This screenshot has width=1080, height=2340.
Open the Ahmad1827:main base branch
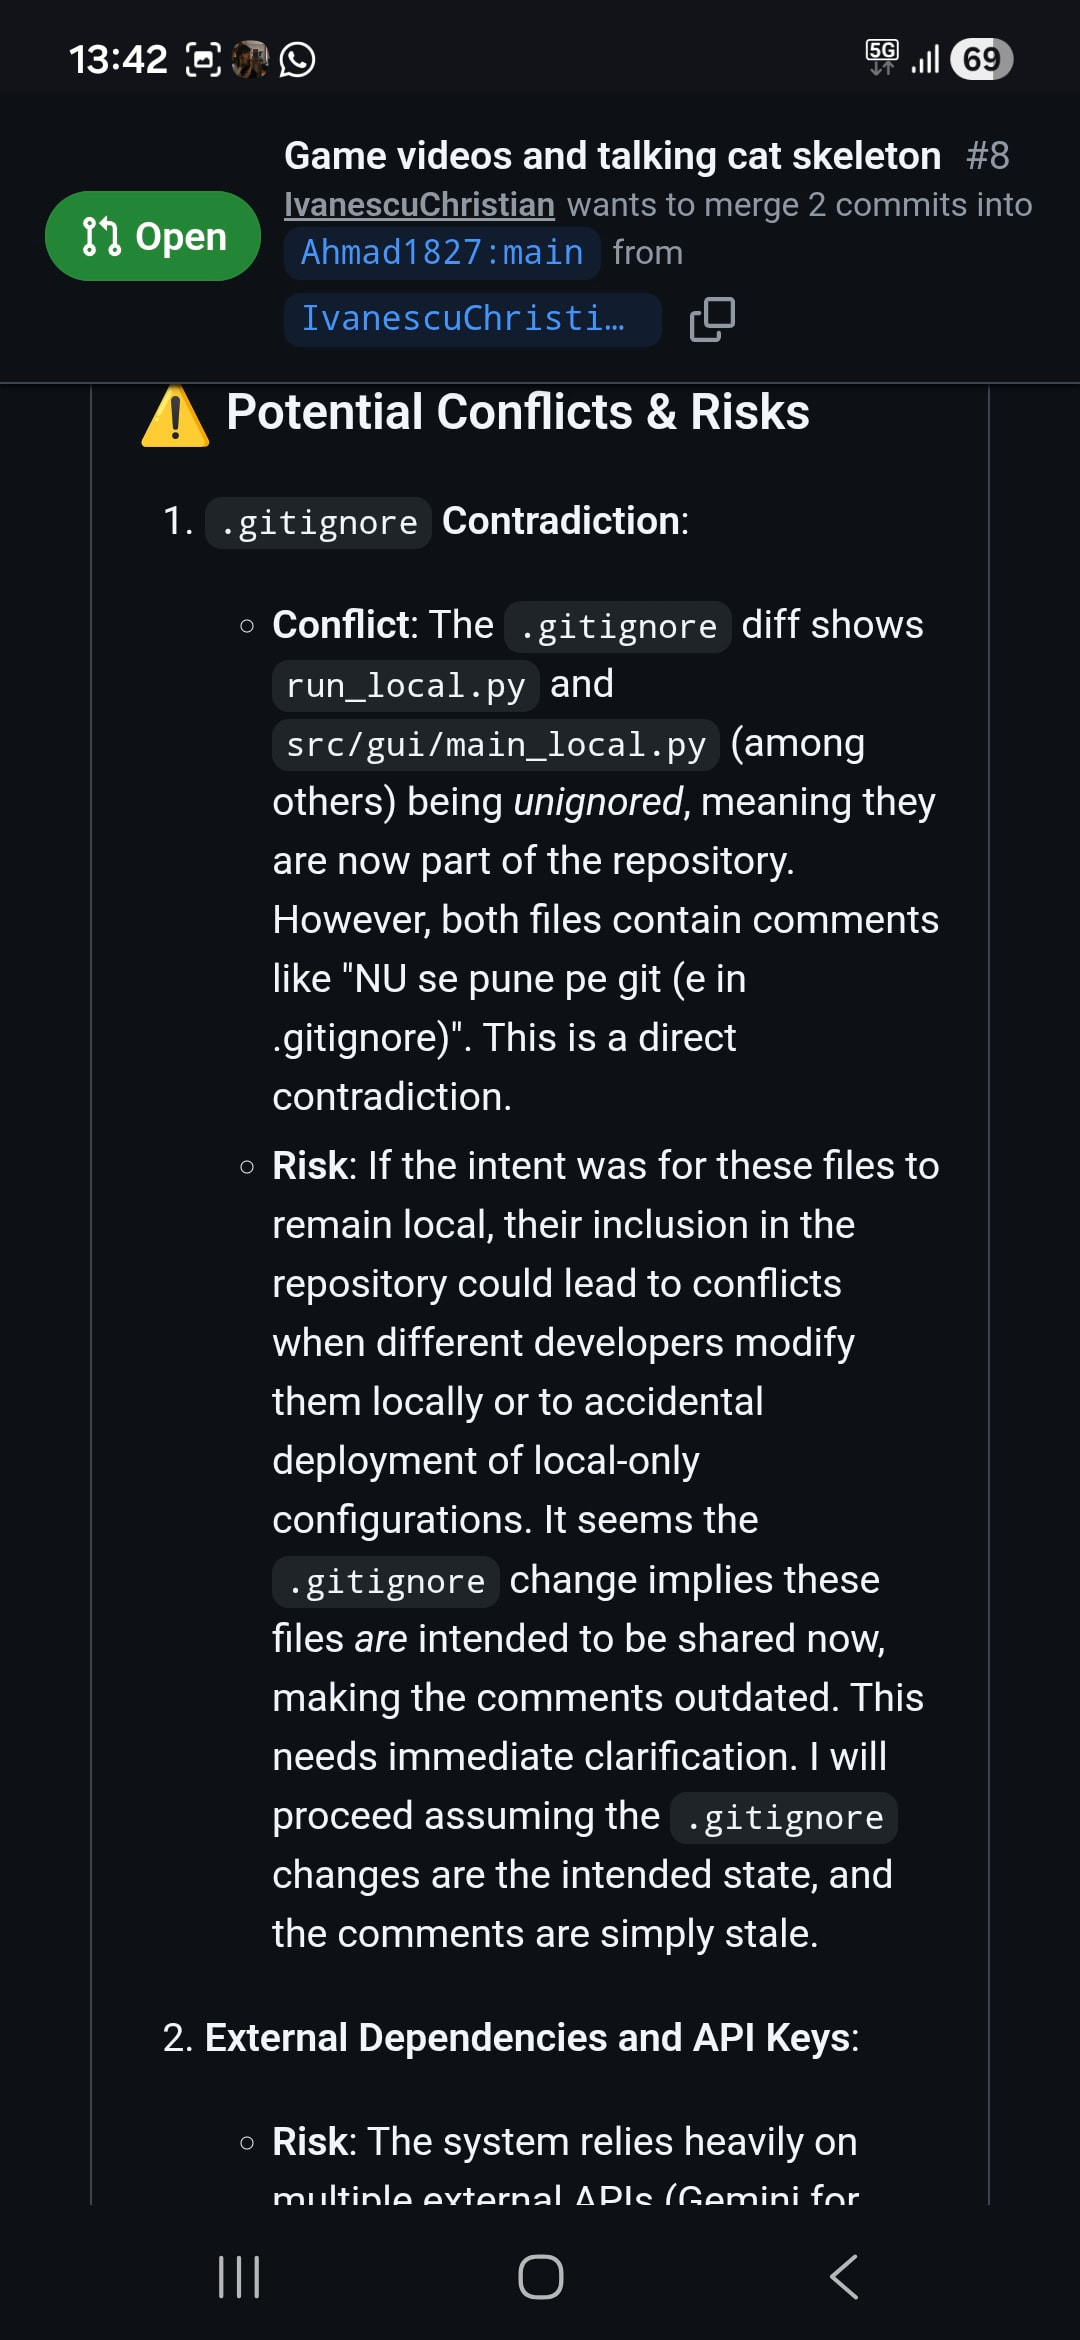[442, 252]
